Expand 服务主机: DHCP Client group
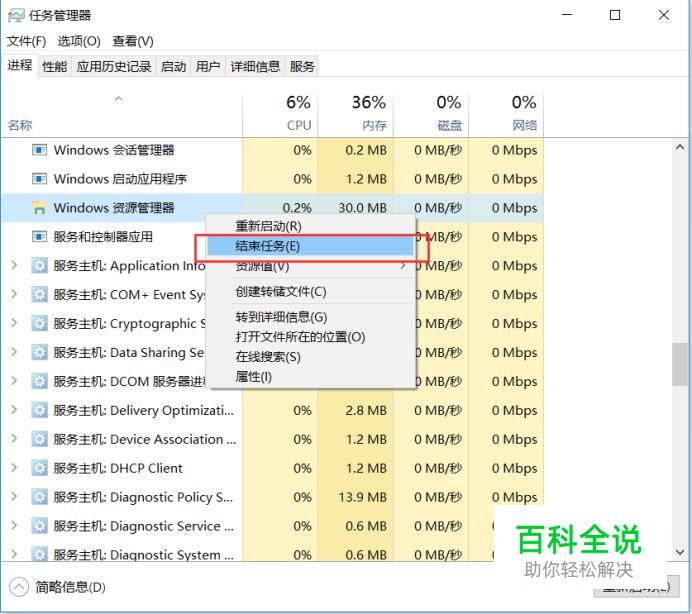 click(x=14, y=467)
